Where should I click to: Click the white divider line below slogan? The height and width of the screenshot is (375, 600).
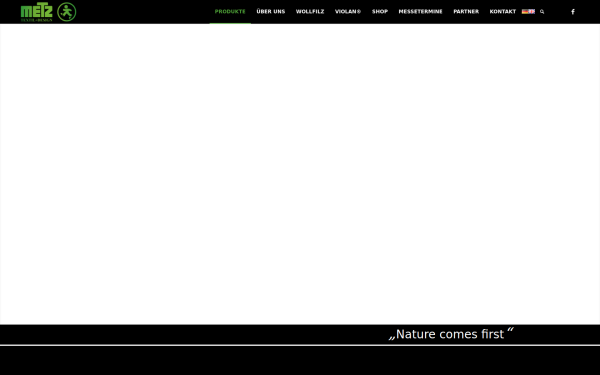[300, 345]
